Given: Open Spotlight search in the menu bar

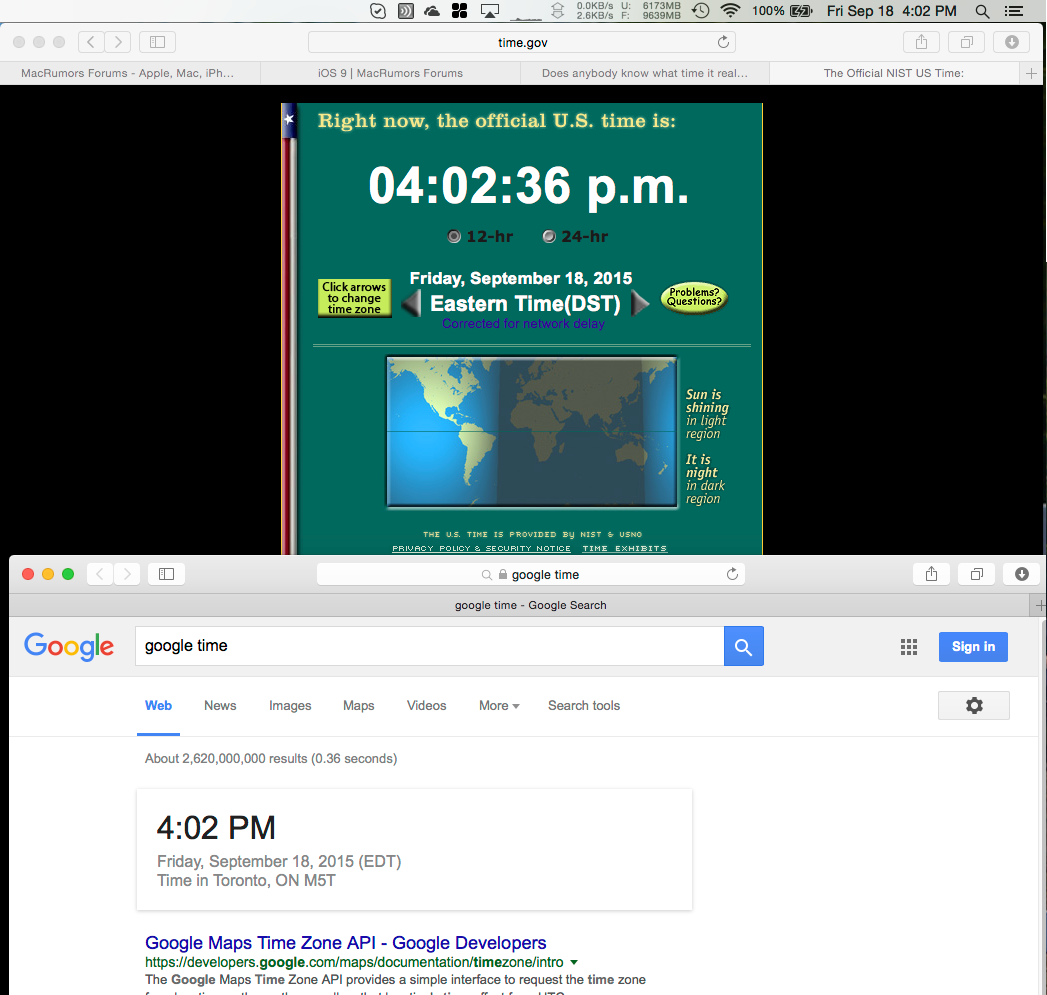Looking at the screenshot, I should [982, 11].
